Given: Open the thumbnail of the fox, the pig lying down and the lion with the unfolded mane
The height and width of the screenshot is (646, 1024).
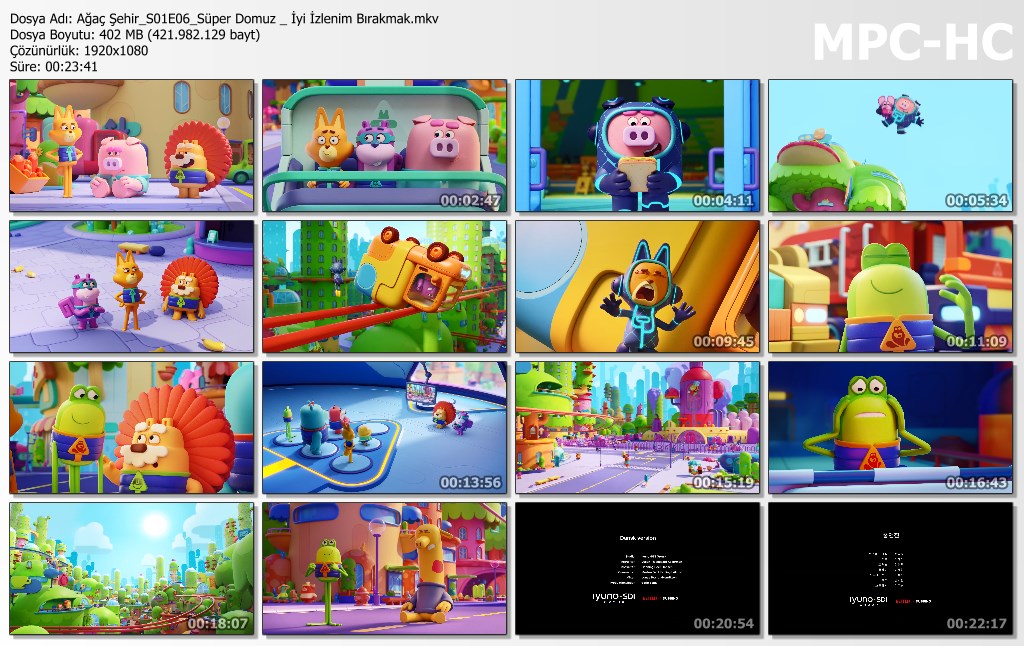Looking at the screenshot, I should click(132, 146).
